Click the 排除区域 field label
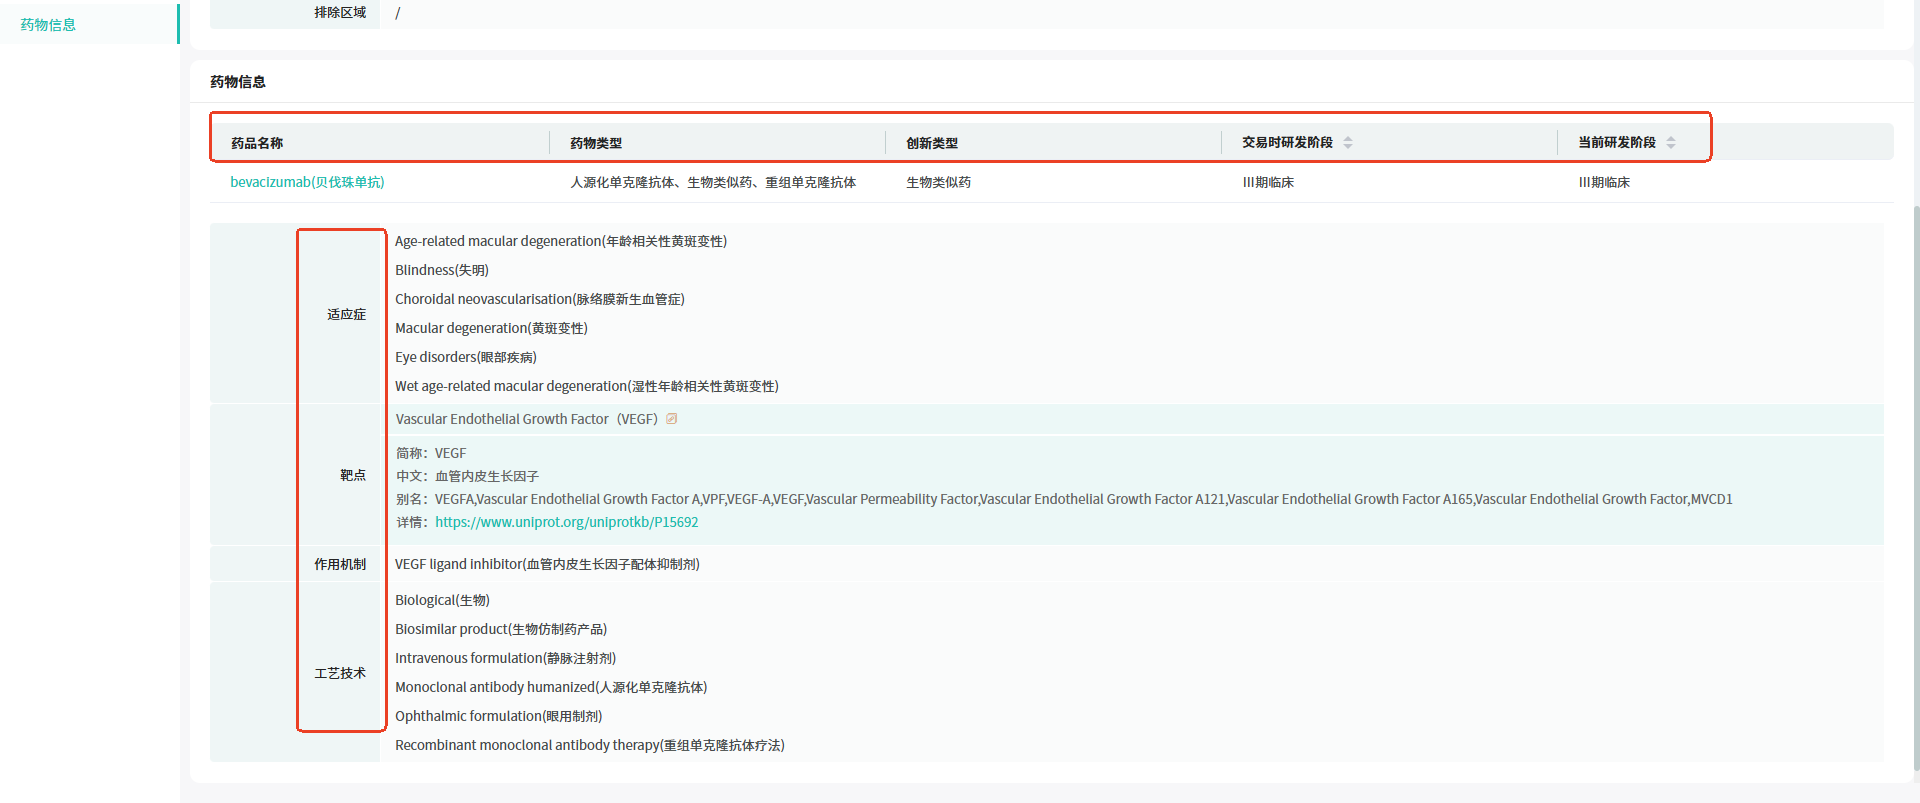Image resolution: width=1920 pixels, height=803 pixels. click(340, 13)
